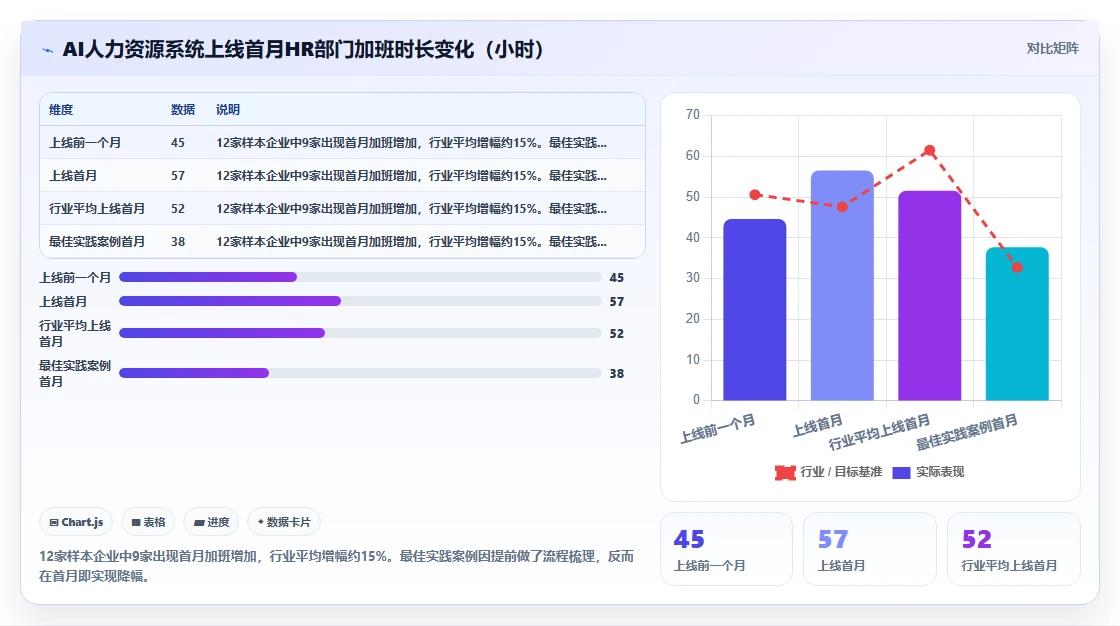Image resolution: width=1120 pixels, height=626 pixels.
Task: Click the 对比矩阵 label in header
Action: (1052, 49)
